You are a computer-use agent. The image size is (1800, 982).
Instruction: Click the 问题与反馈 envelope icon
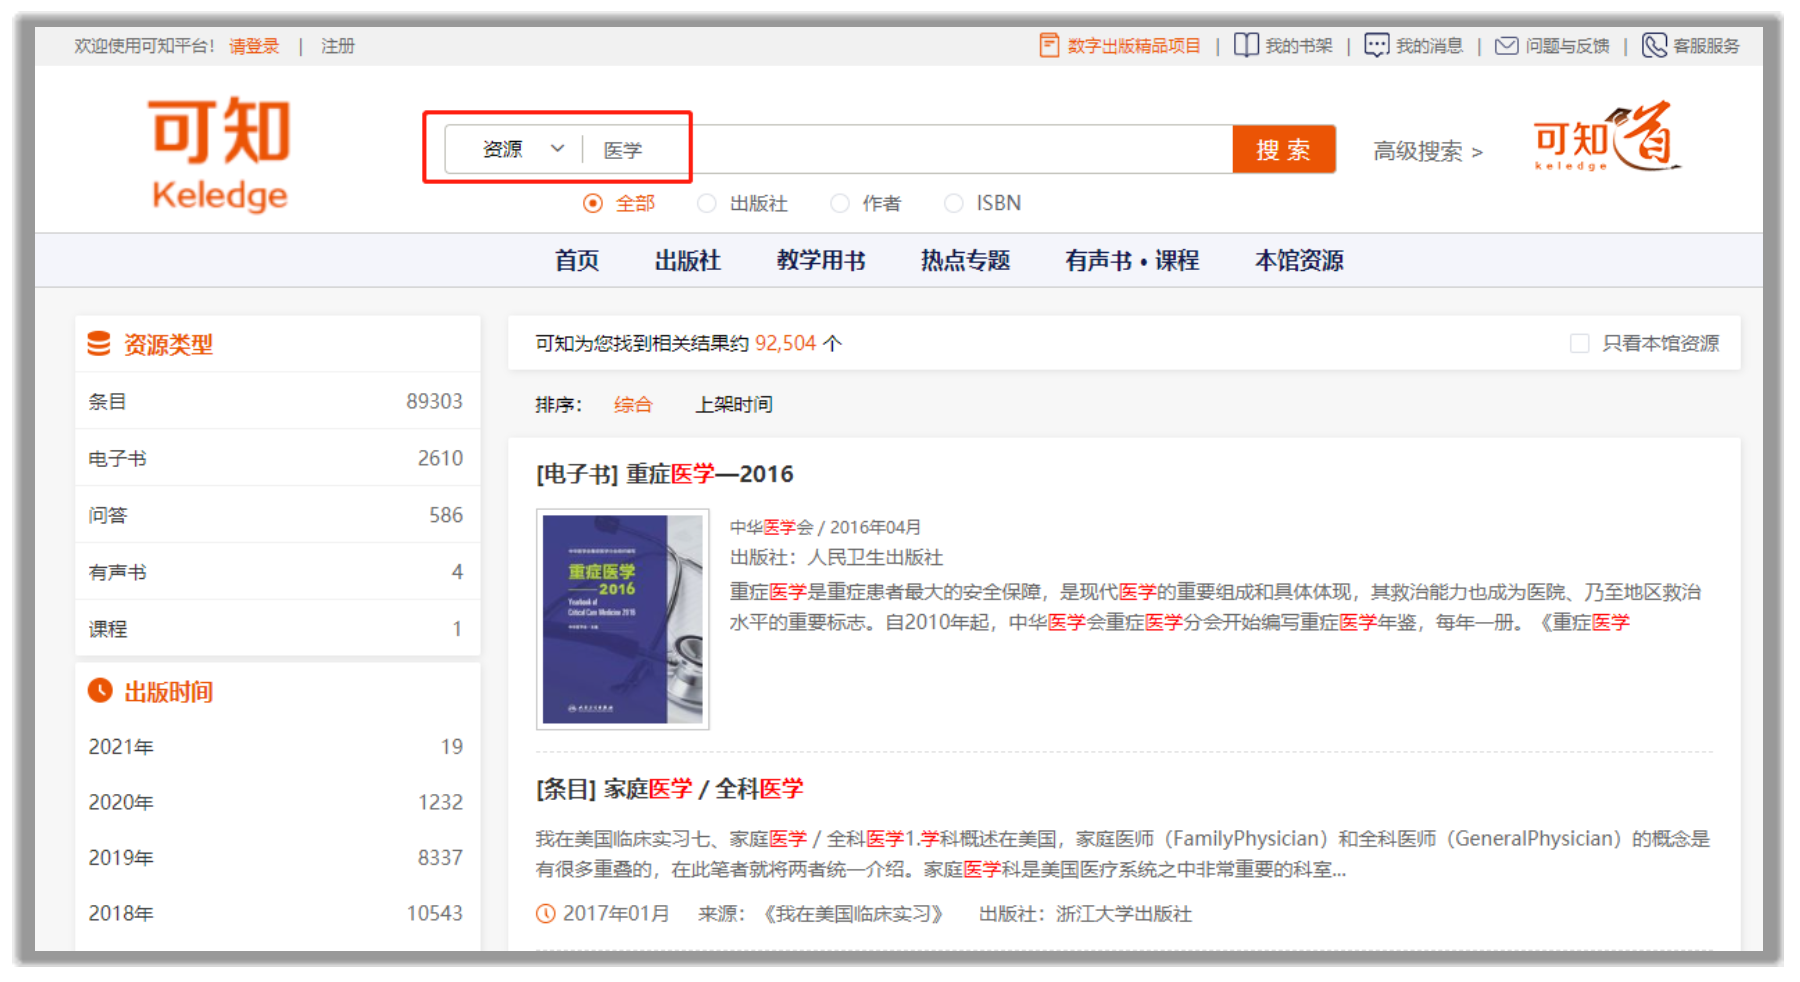1506,46
